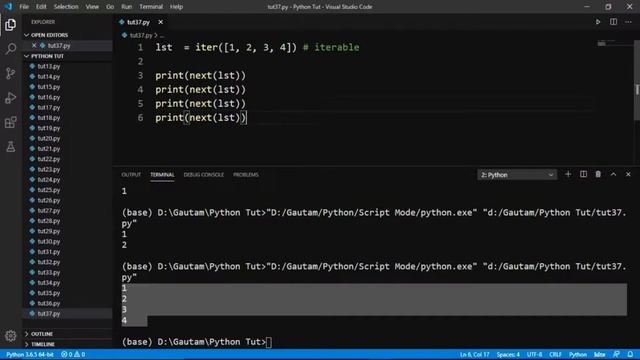This screenshot has width=640, height=360.
Task: Open the Run and Debug view icon
Action: [11, 98]
